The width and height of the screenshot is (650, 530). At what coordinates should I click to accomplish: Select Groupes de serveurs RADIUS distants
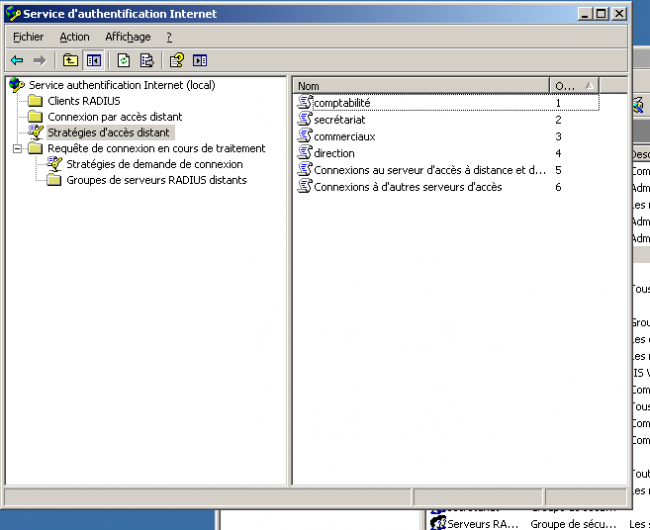click(156, 180)
